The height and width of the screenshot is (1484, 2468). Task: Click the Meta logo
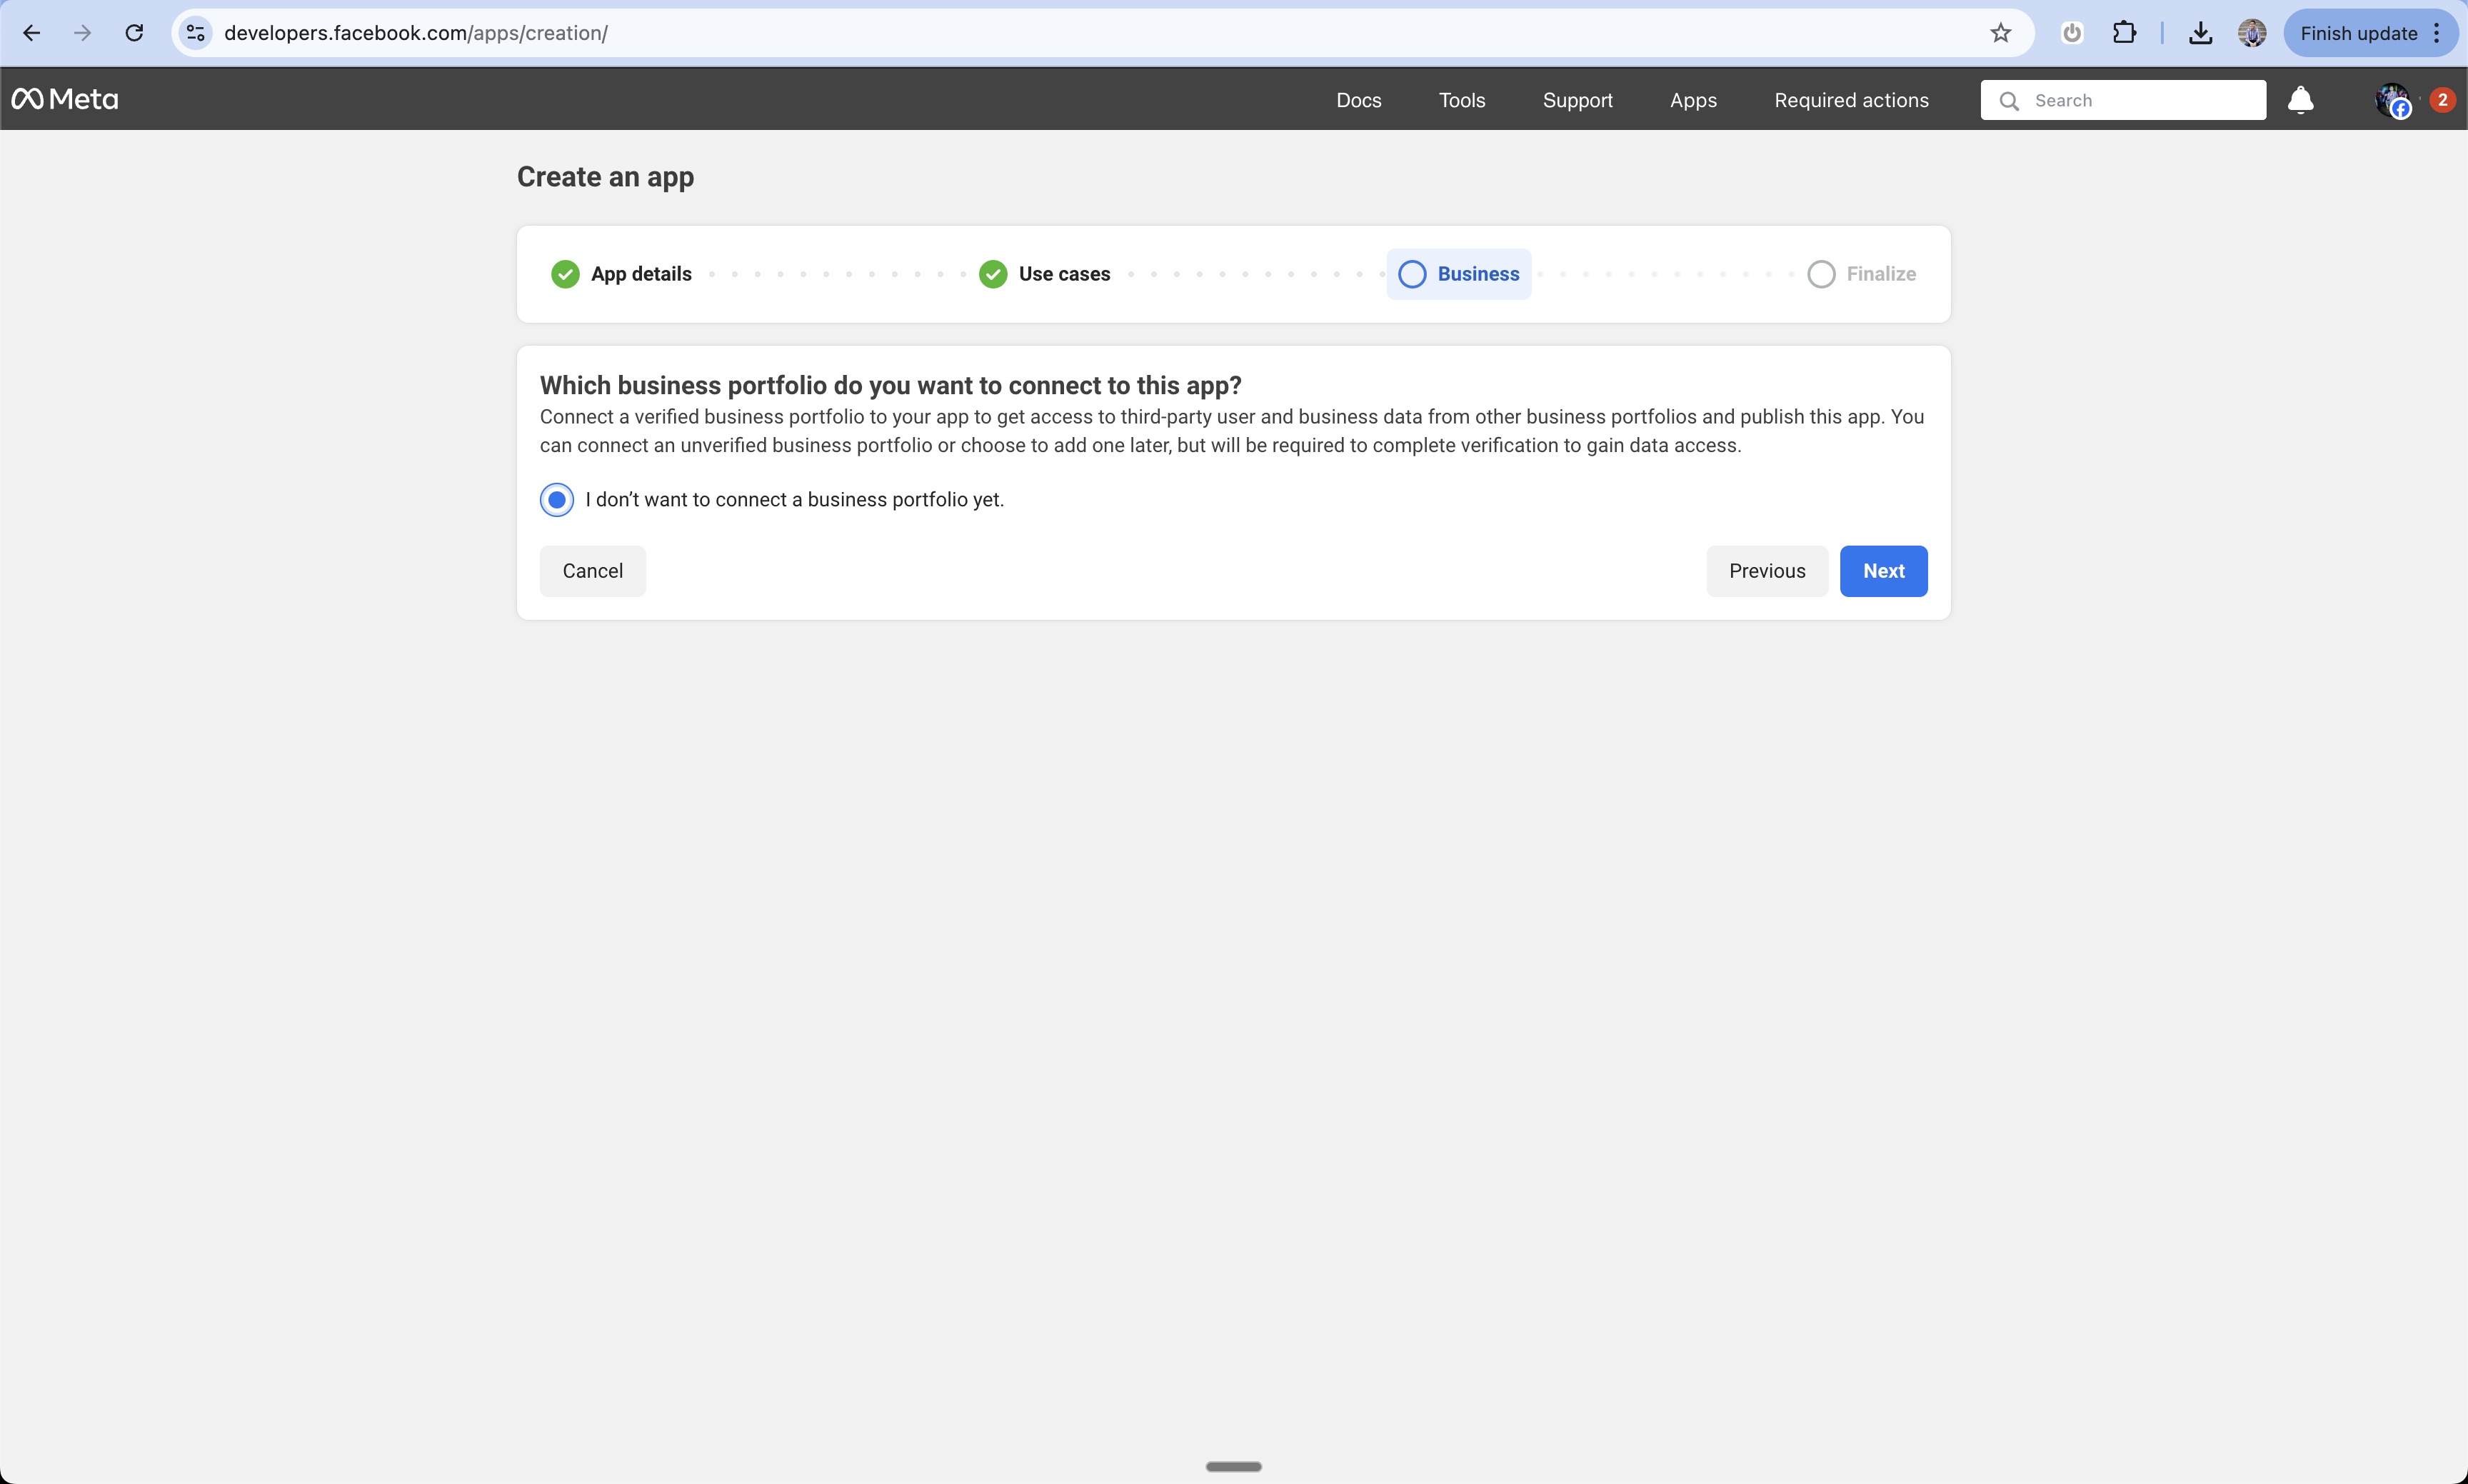pyautogui.click(x=65, y=99)
